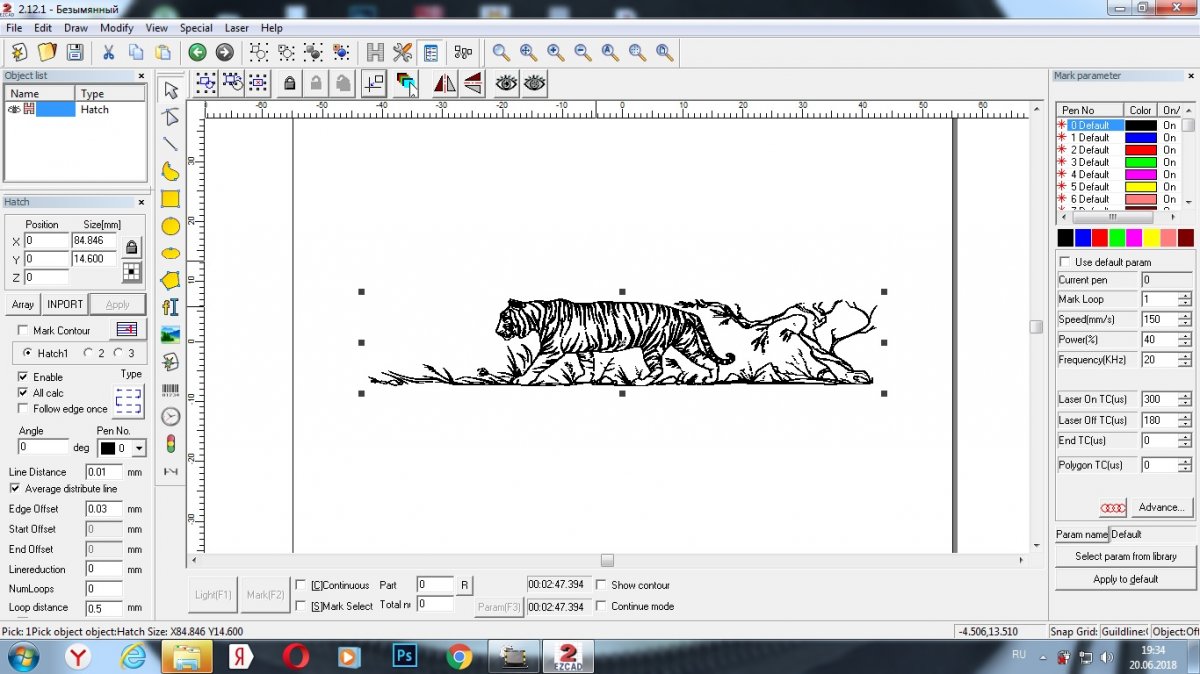The height and width of the screenshot is (674, 1200).
Task: Pick the red color swatch in palette
Action: pos(1100,238)
